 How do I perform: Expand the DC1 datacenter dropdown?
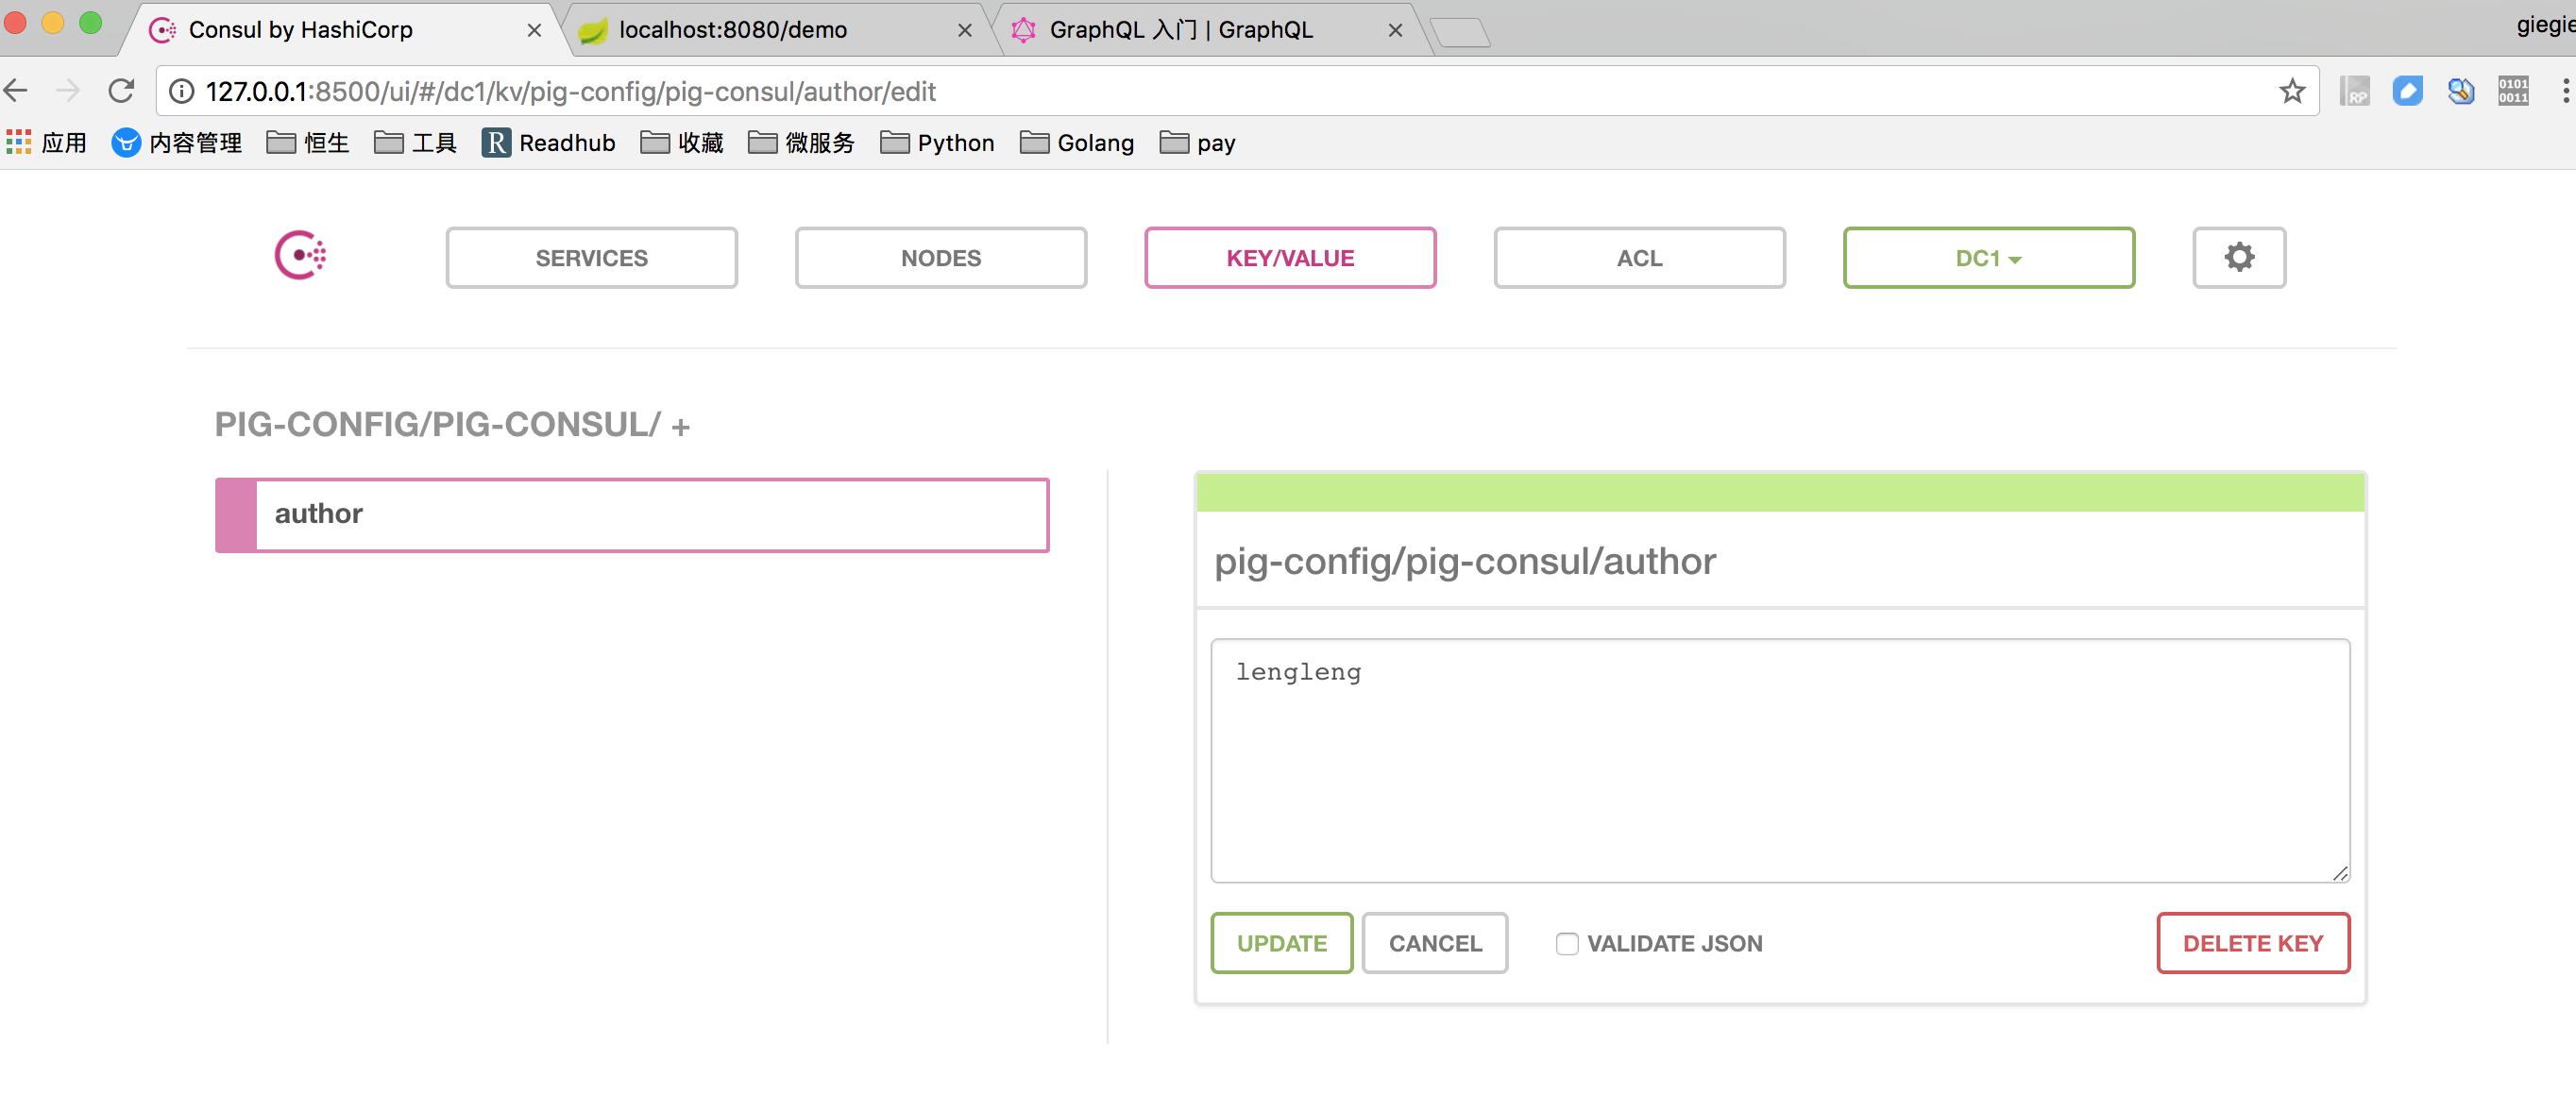(1988, 257)
